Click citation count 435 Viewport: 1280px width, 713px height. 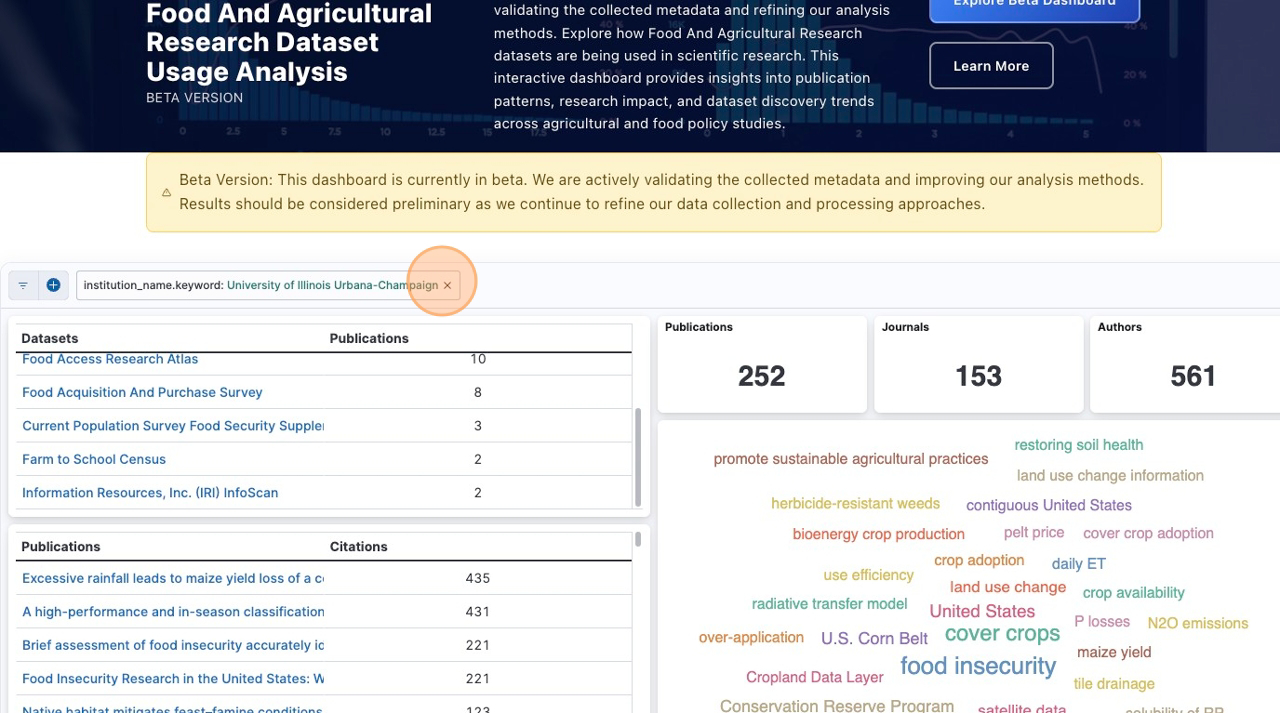pos(477,578)
